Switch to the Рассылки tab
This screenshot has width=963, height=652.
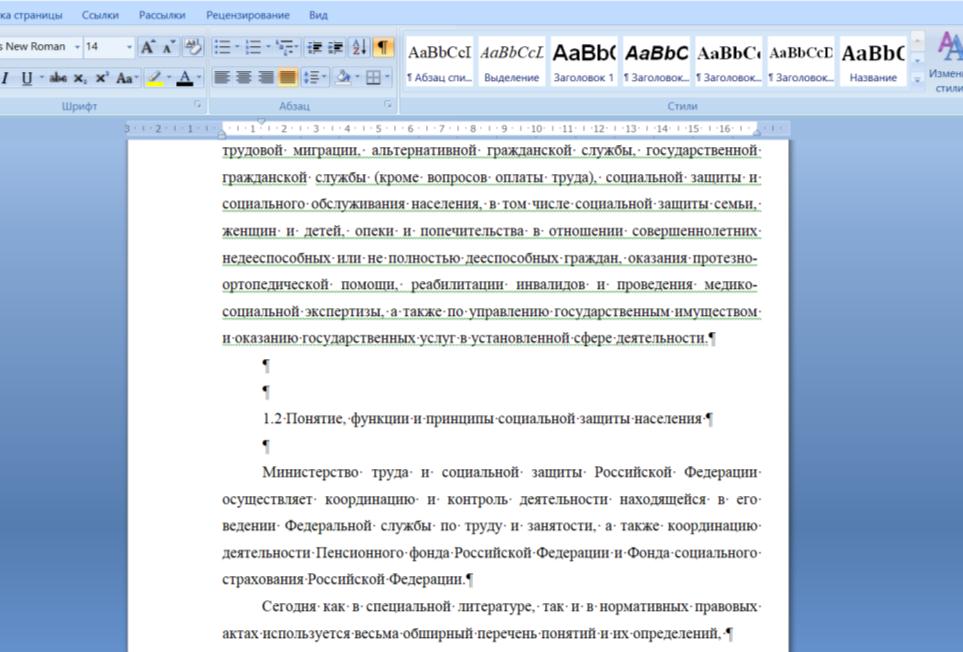(162, 15)
